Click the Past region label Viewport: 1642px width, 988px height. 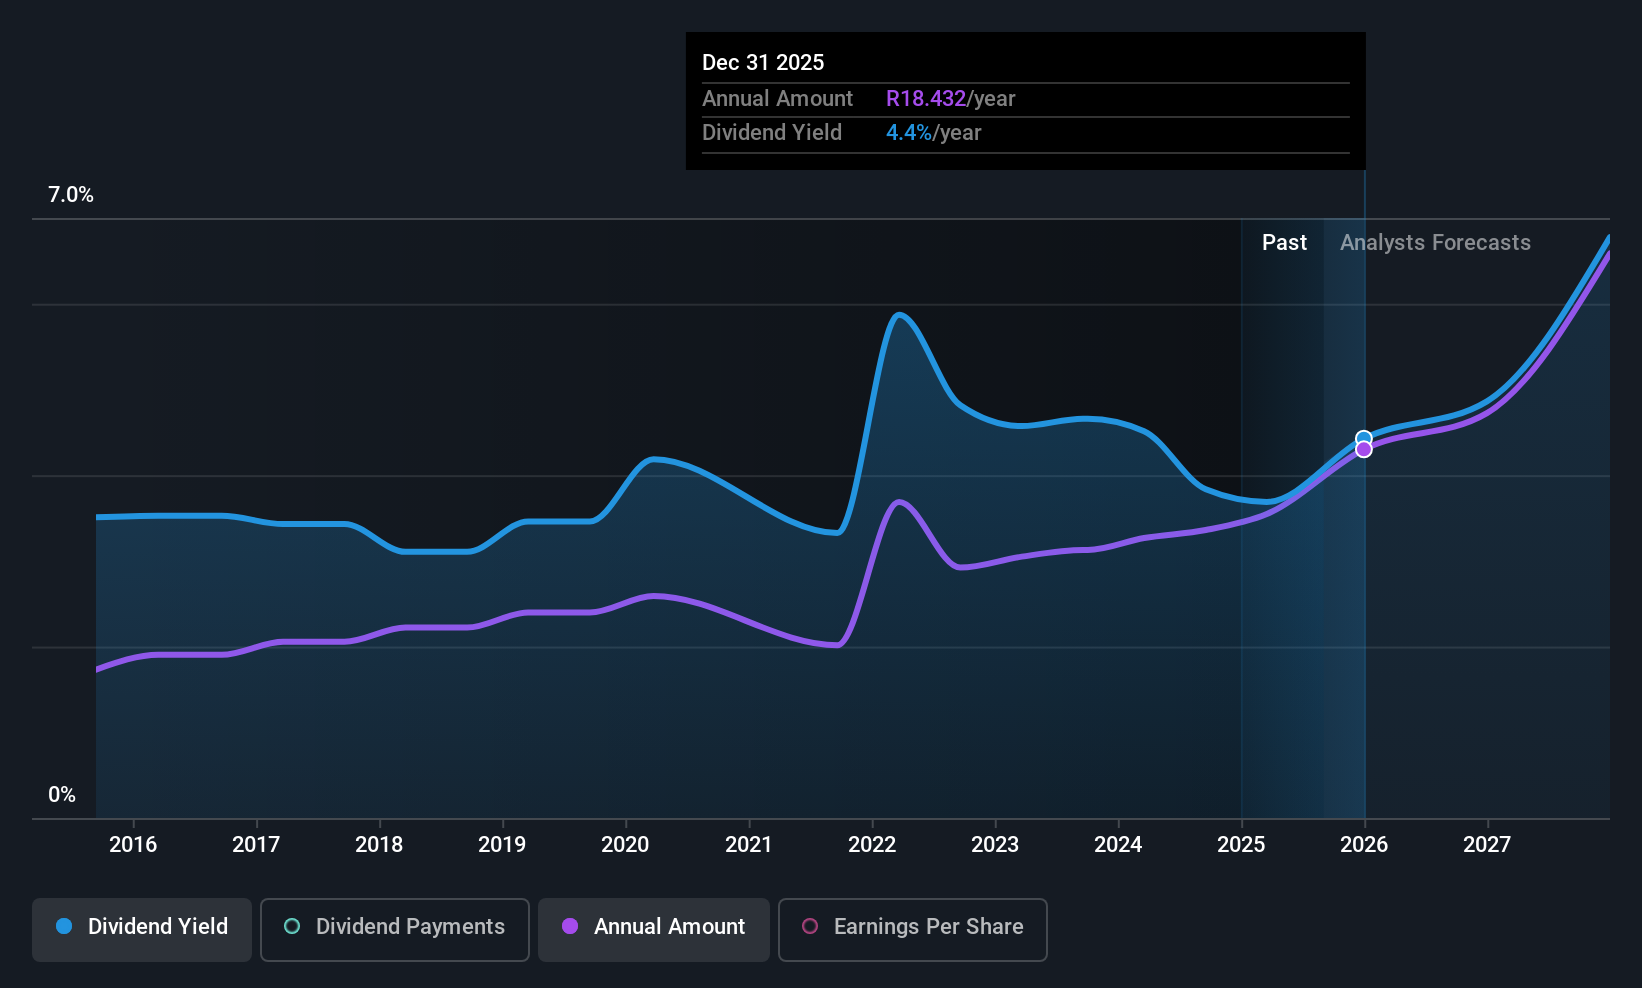click(x=1284, y=243)
